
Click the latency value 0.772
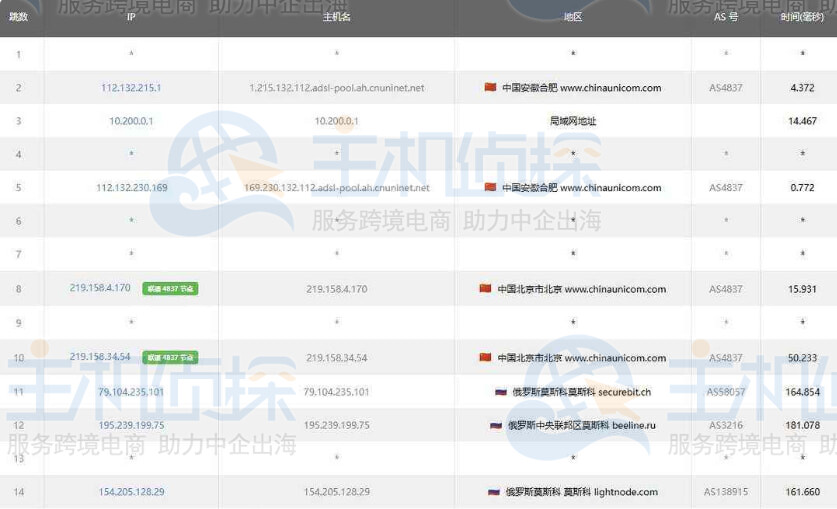pyautogui.click(x=802, y=187)
